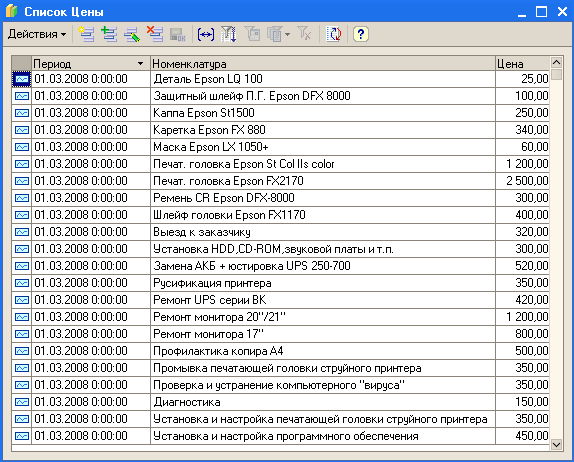Select Защитный шлейф П.Г. Epson DFX 8000

coord(323,96)
